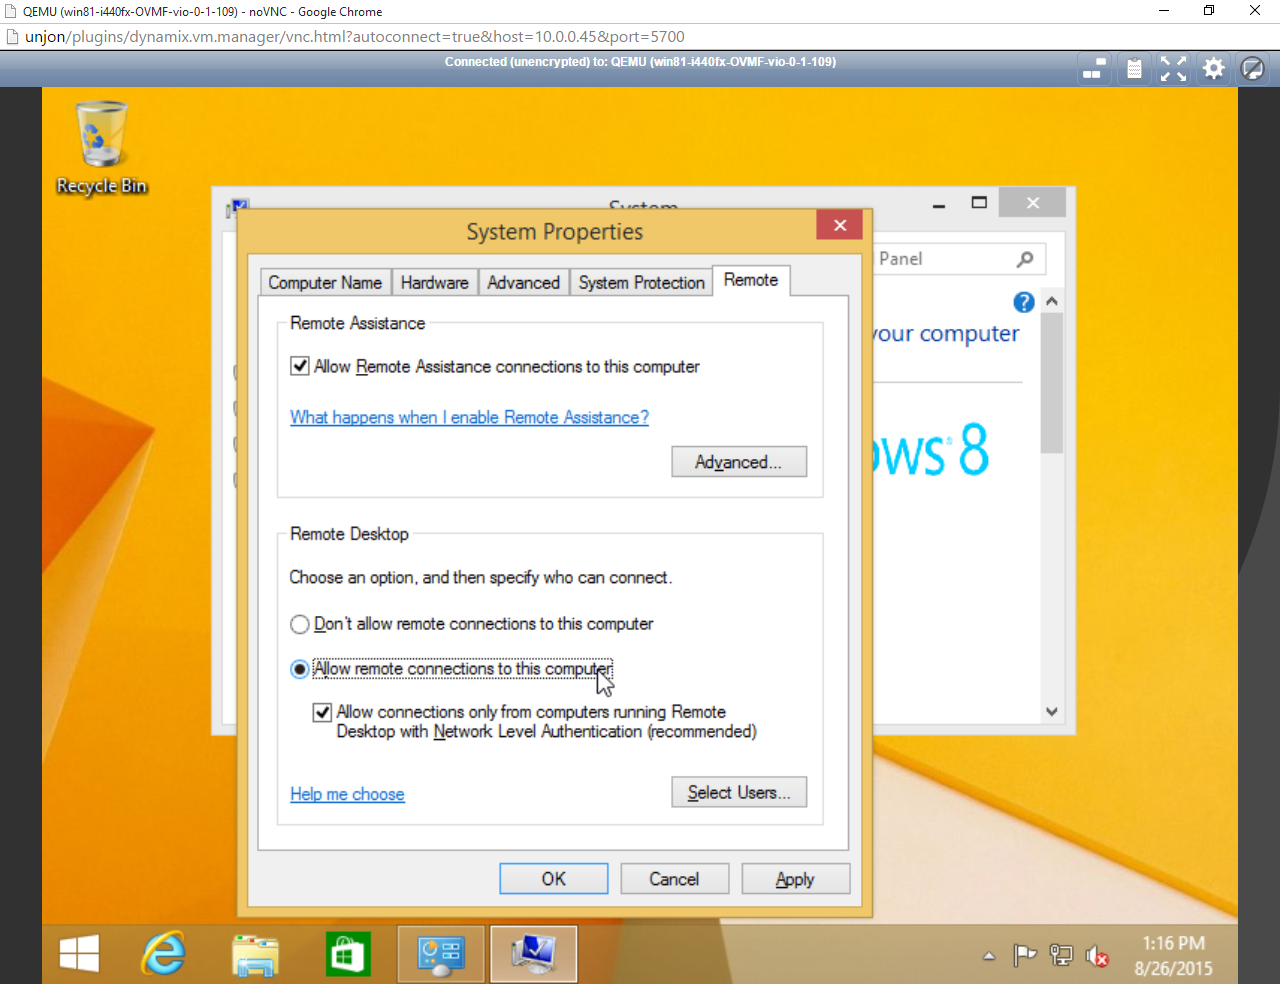Launch Internet Explorer from the taskbar
Viewport: 1280px width, 984px height.
163,953
